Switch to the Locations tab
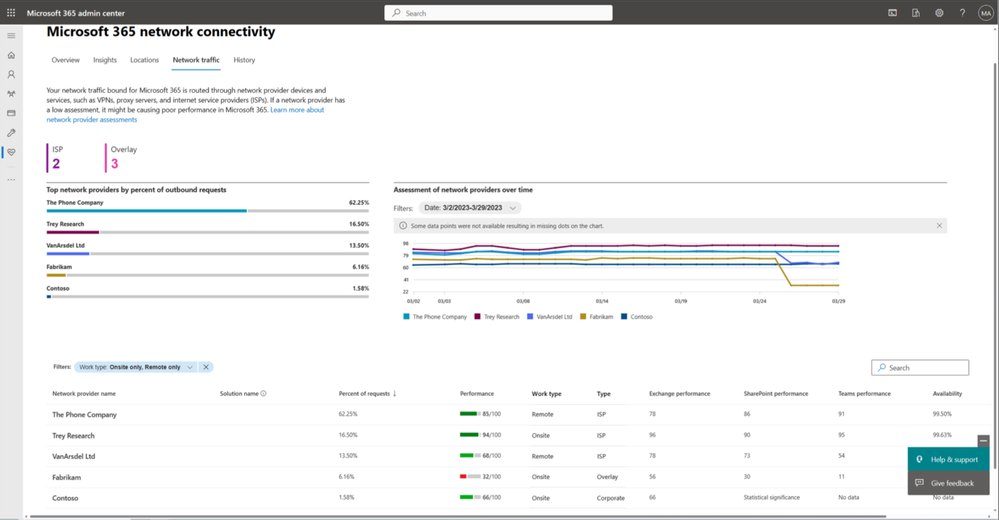999x520 pixels. pos(145,60)
